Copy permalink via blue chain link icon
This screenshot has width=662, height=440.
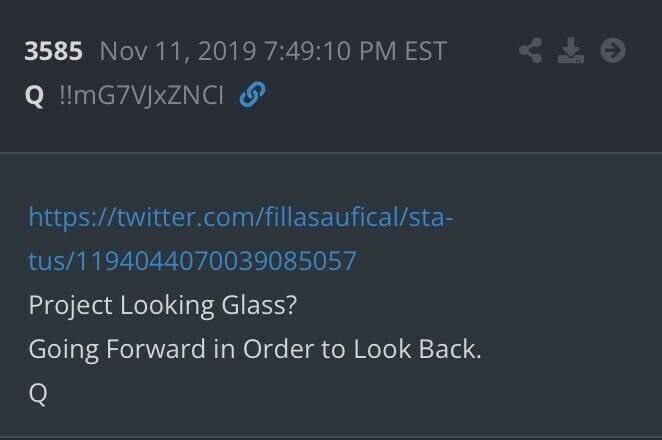click(x=252, y=94)
